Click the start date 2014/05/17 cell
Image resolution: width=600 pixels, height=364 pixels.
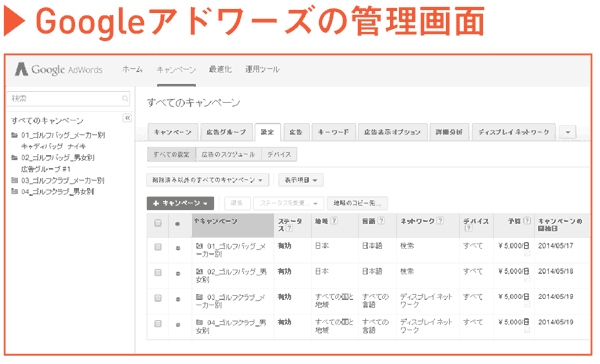pyautogui.click(x=556, y=246)
